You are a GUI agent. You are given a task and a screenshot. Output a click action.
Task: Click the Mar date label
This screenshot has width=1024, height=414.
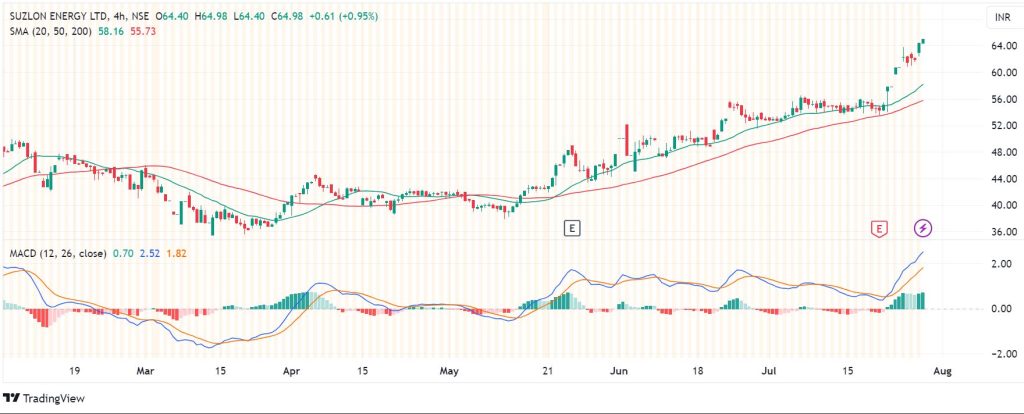tap(145, 371)
